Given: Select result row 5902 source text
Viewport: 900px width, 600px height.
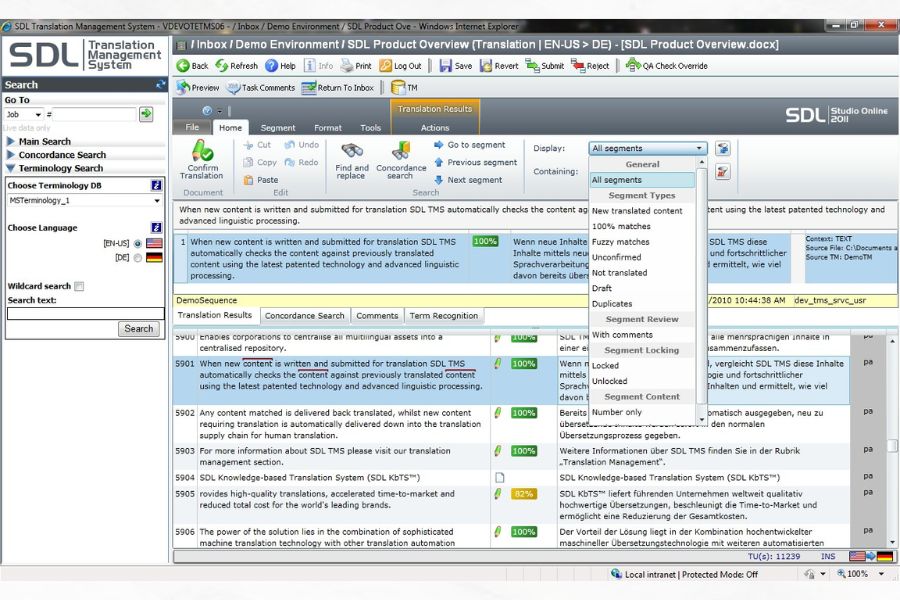Looking at the screenshot, I should click(340, 424).
